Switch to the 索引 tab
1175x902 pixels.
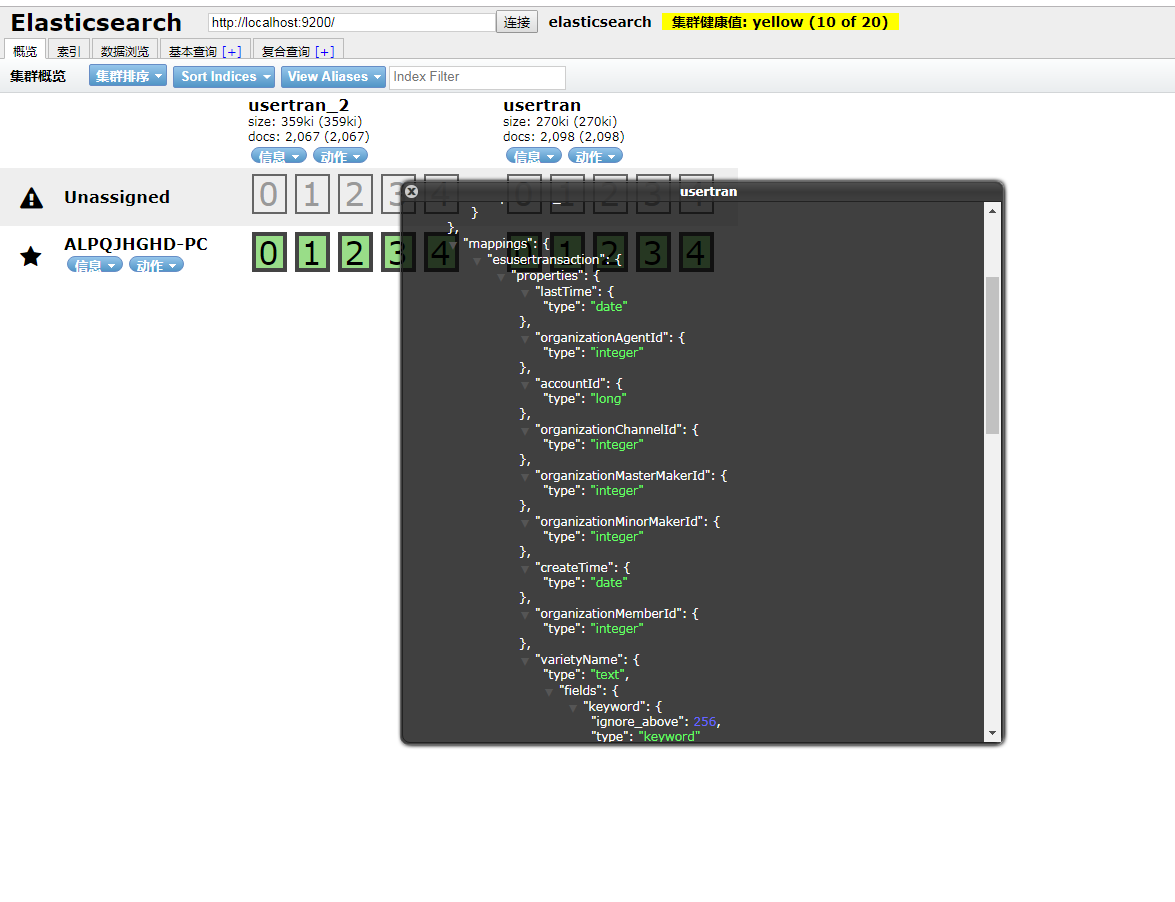point(68,50)
